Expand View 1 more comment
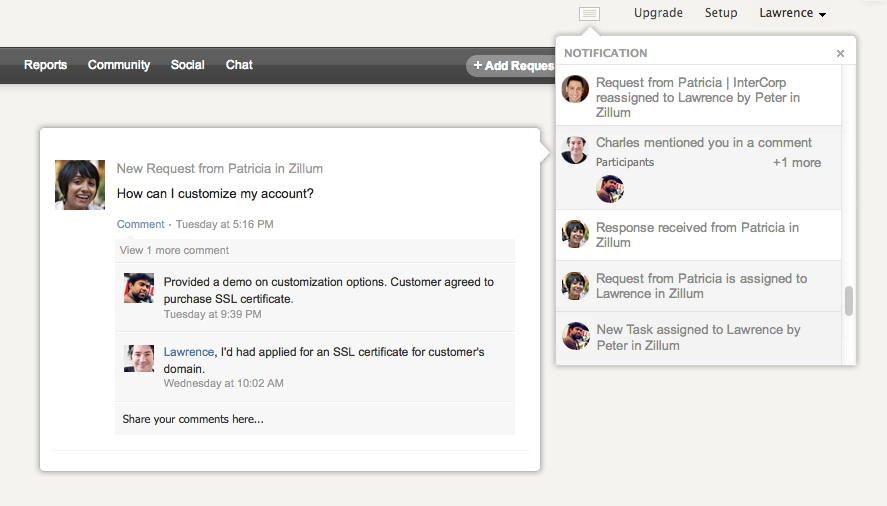Viewport: 887px width, 506px height. (174, 250)
